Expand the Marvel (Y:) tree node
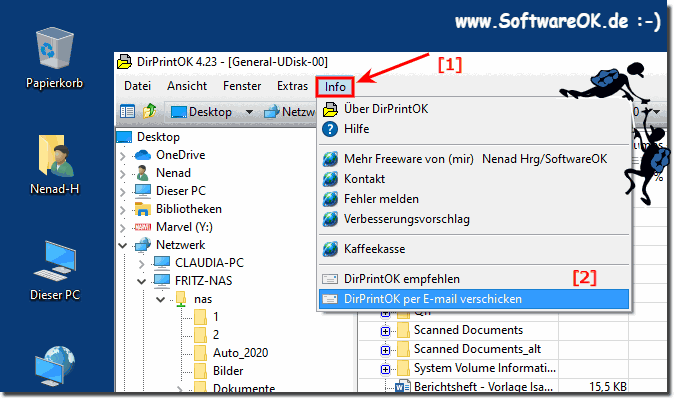The image size is (674, 399). click(123, 228)
